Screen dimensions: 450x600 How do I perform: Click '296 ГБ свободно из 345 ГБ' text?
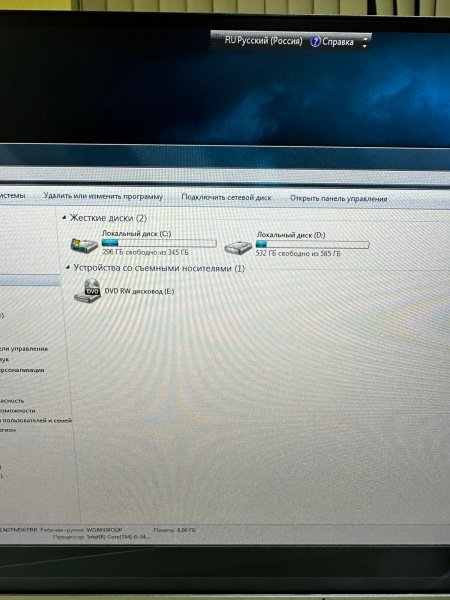[145, 252]
